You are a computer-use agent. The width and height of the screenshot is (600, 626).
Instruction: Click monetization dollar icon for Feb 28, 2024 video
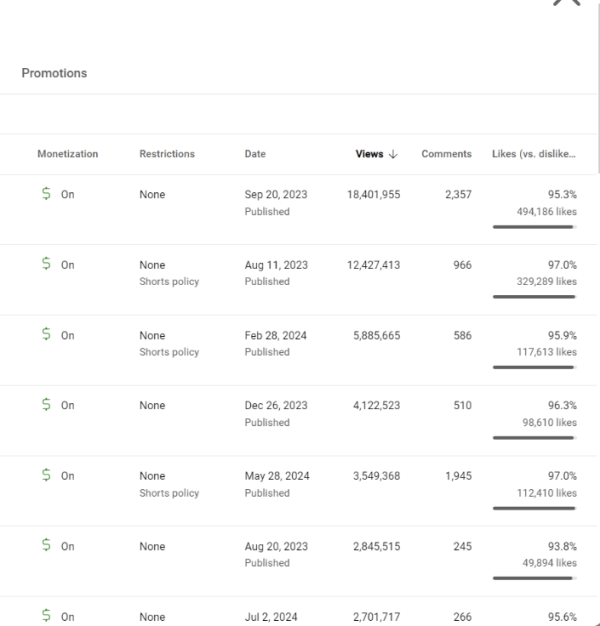(x=46, y=335)
